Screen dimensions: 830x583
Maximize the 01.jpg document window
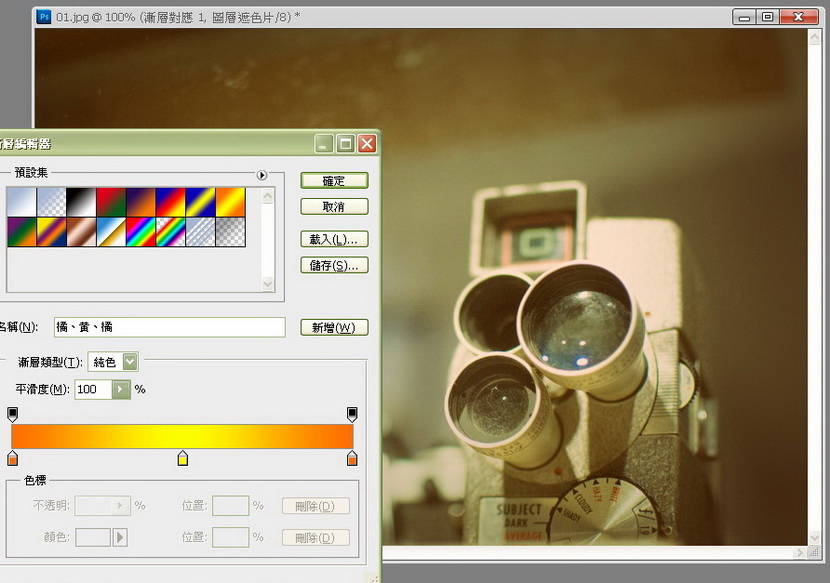tap(767, 17)
